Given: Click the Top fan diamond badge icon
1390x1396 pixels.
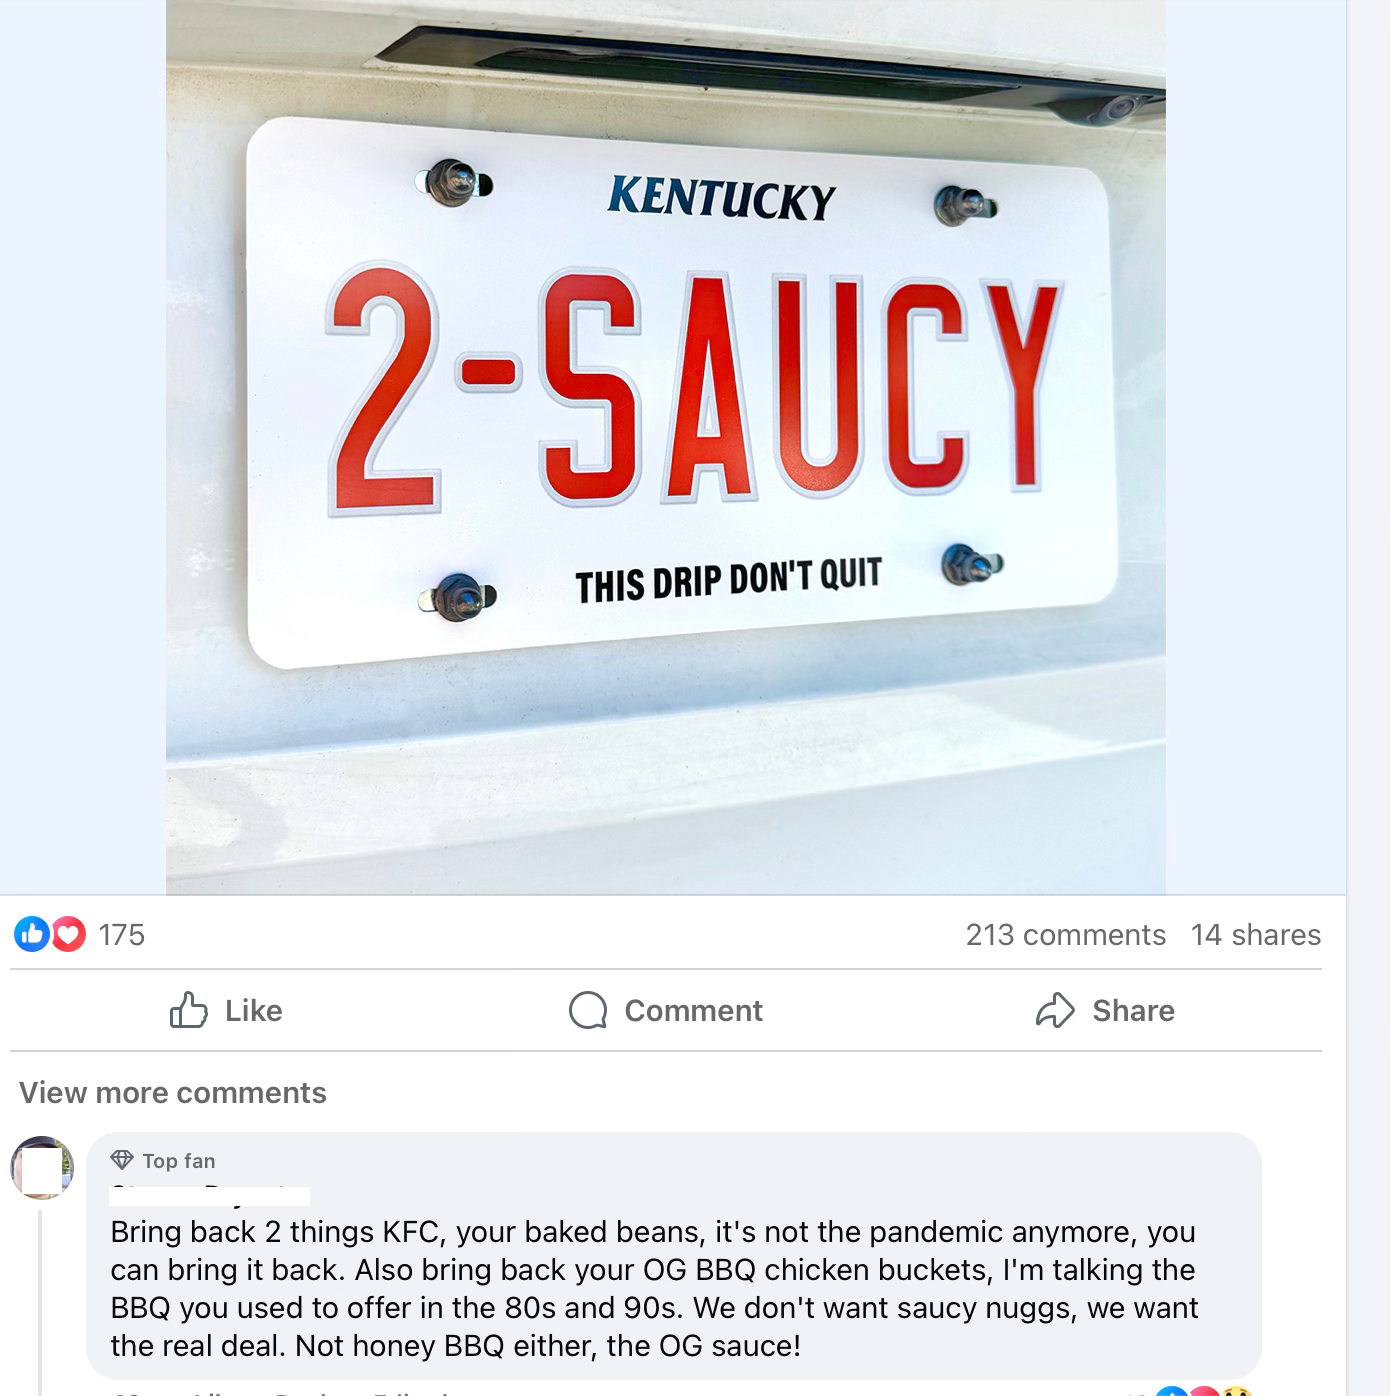Looking at the screenshot, I should coord(122,1160).
